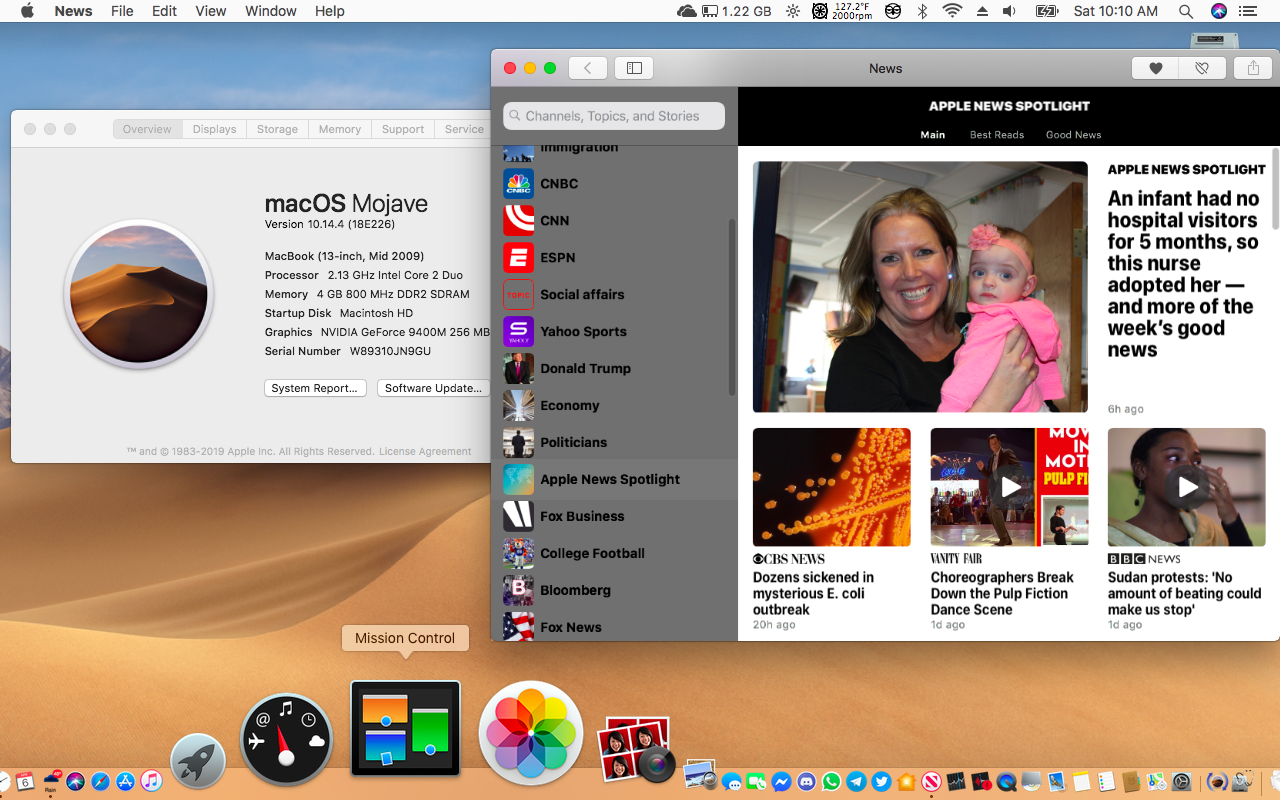Click the Share button in News toolbar
1280x800 pixels.
(1253, 68)
